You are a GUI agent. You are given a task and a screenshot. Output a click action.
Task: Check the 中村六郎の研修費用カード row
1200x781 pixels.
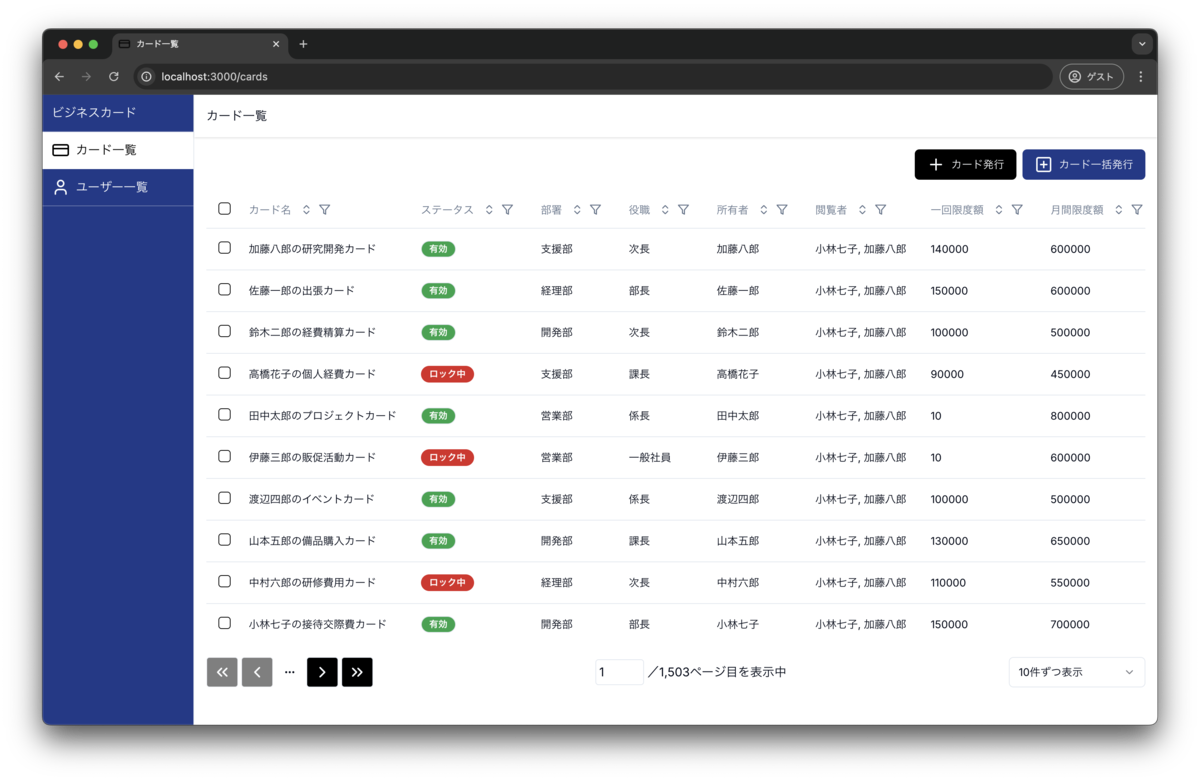[x=224, y=581]
